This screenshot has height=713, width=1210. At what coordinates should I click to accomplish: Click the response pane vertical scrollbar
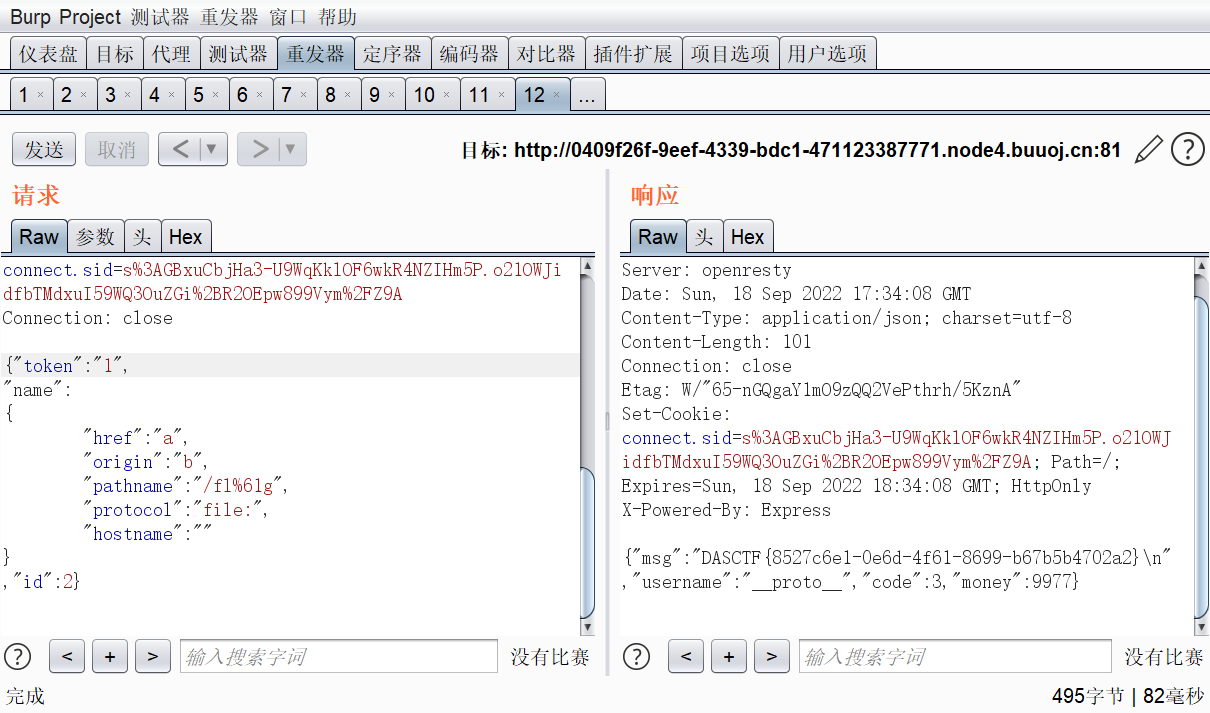point(1202,446)
